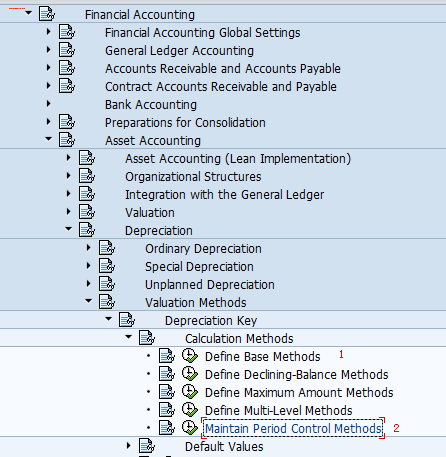Select Unplanned Depreciation tree item

point(210,285)
